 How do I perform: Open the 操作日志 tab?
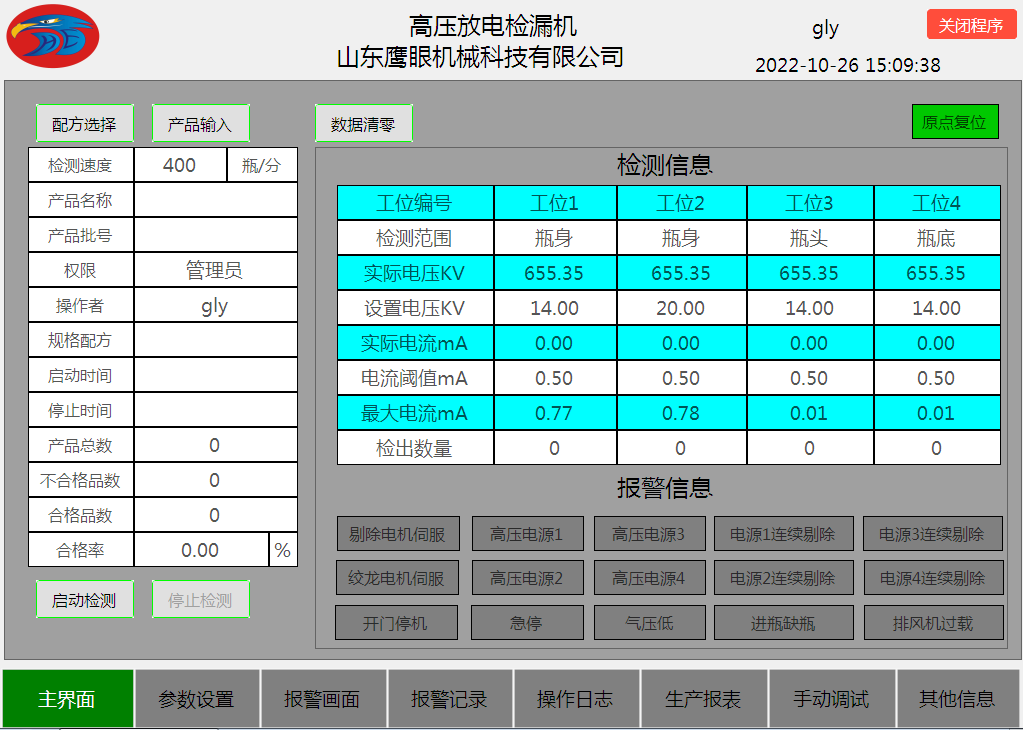[577, 699]
